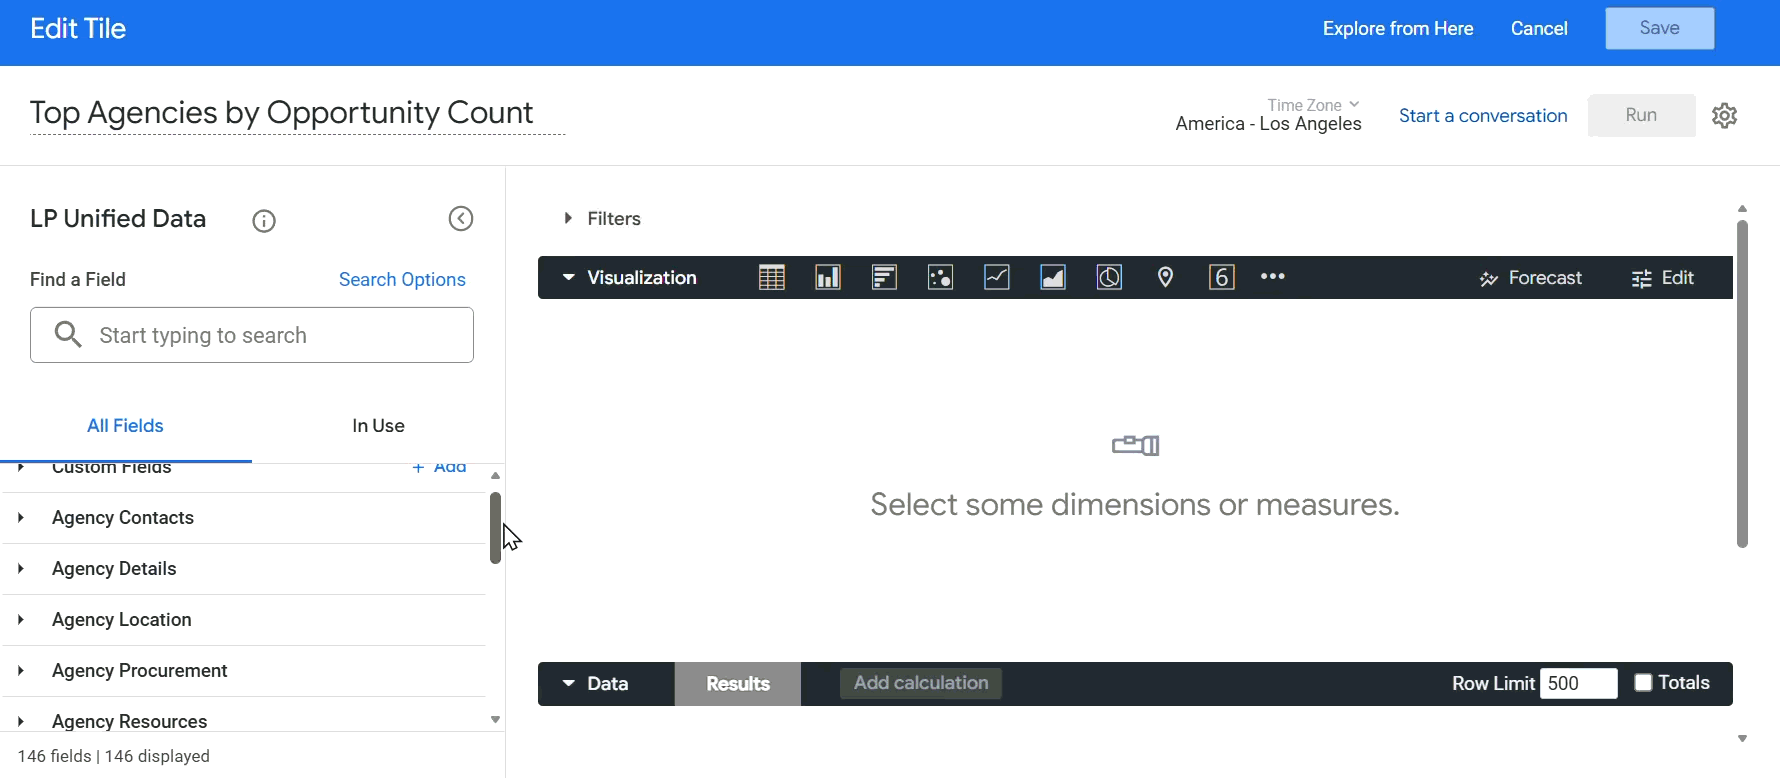The width and height of the screenshot is (1780, 778).
Task: Click the Forecast button
Action: 1531,278
